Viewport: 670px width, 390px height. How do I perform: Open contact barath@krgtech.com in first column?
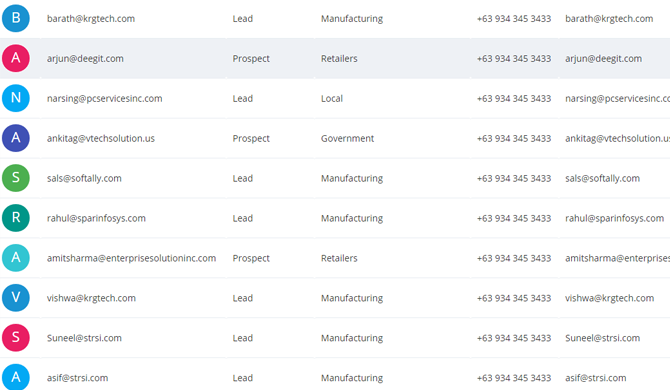point(91,19)
